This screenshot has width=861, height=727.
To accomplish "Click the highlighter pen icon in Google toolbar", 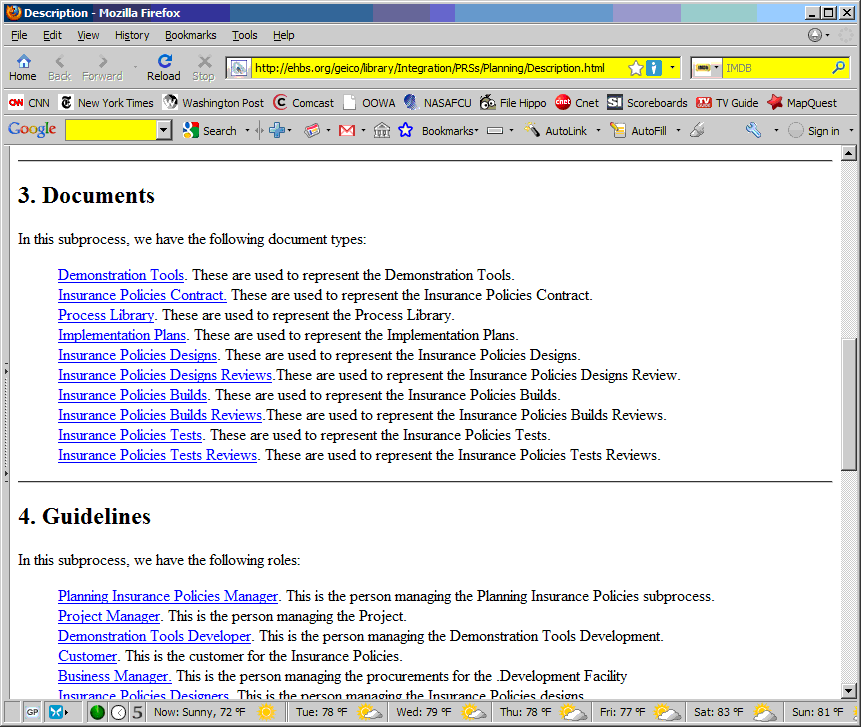I will [697, 131].
